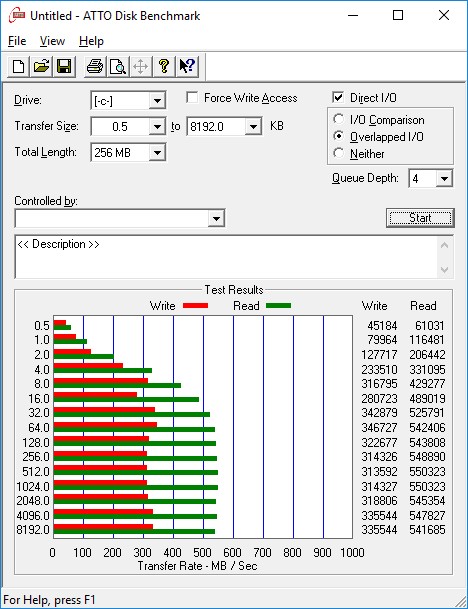
Task: Save benchmark results with floppy icon
Action: (x=64, y=66)
